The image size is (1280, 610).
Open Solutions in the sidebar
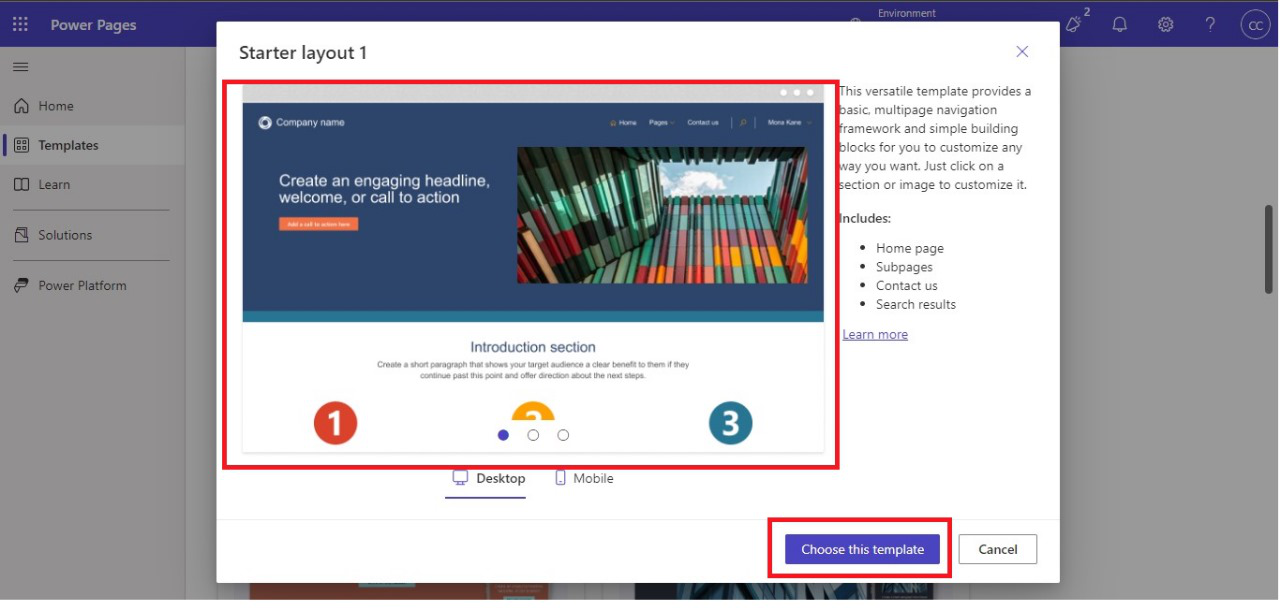(x=64, y=235)
